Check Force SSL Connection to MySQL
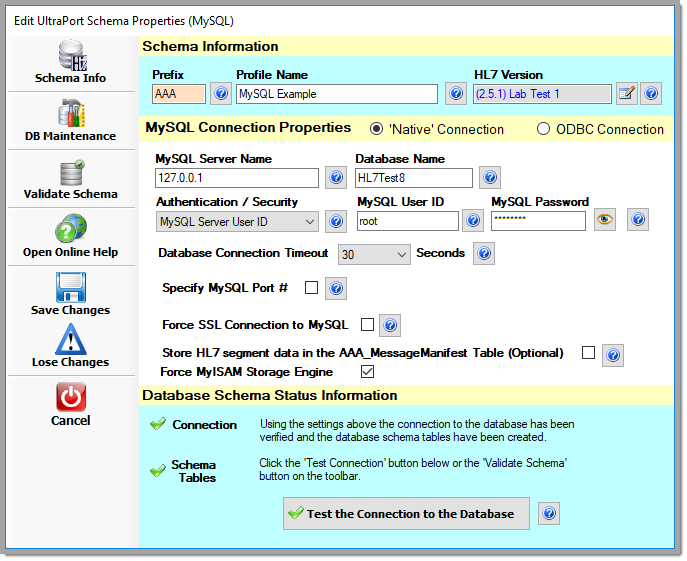 point(367,325)
